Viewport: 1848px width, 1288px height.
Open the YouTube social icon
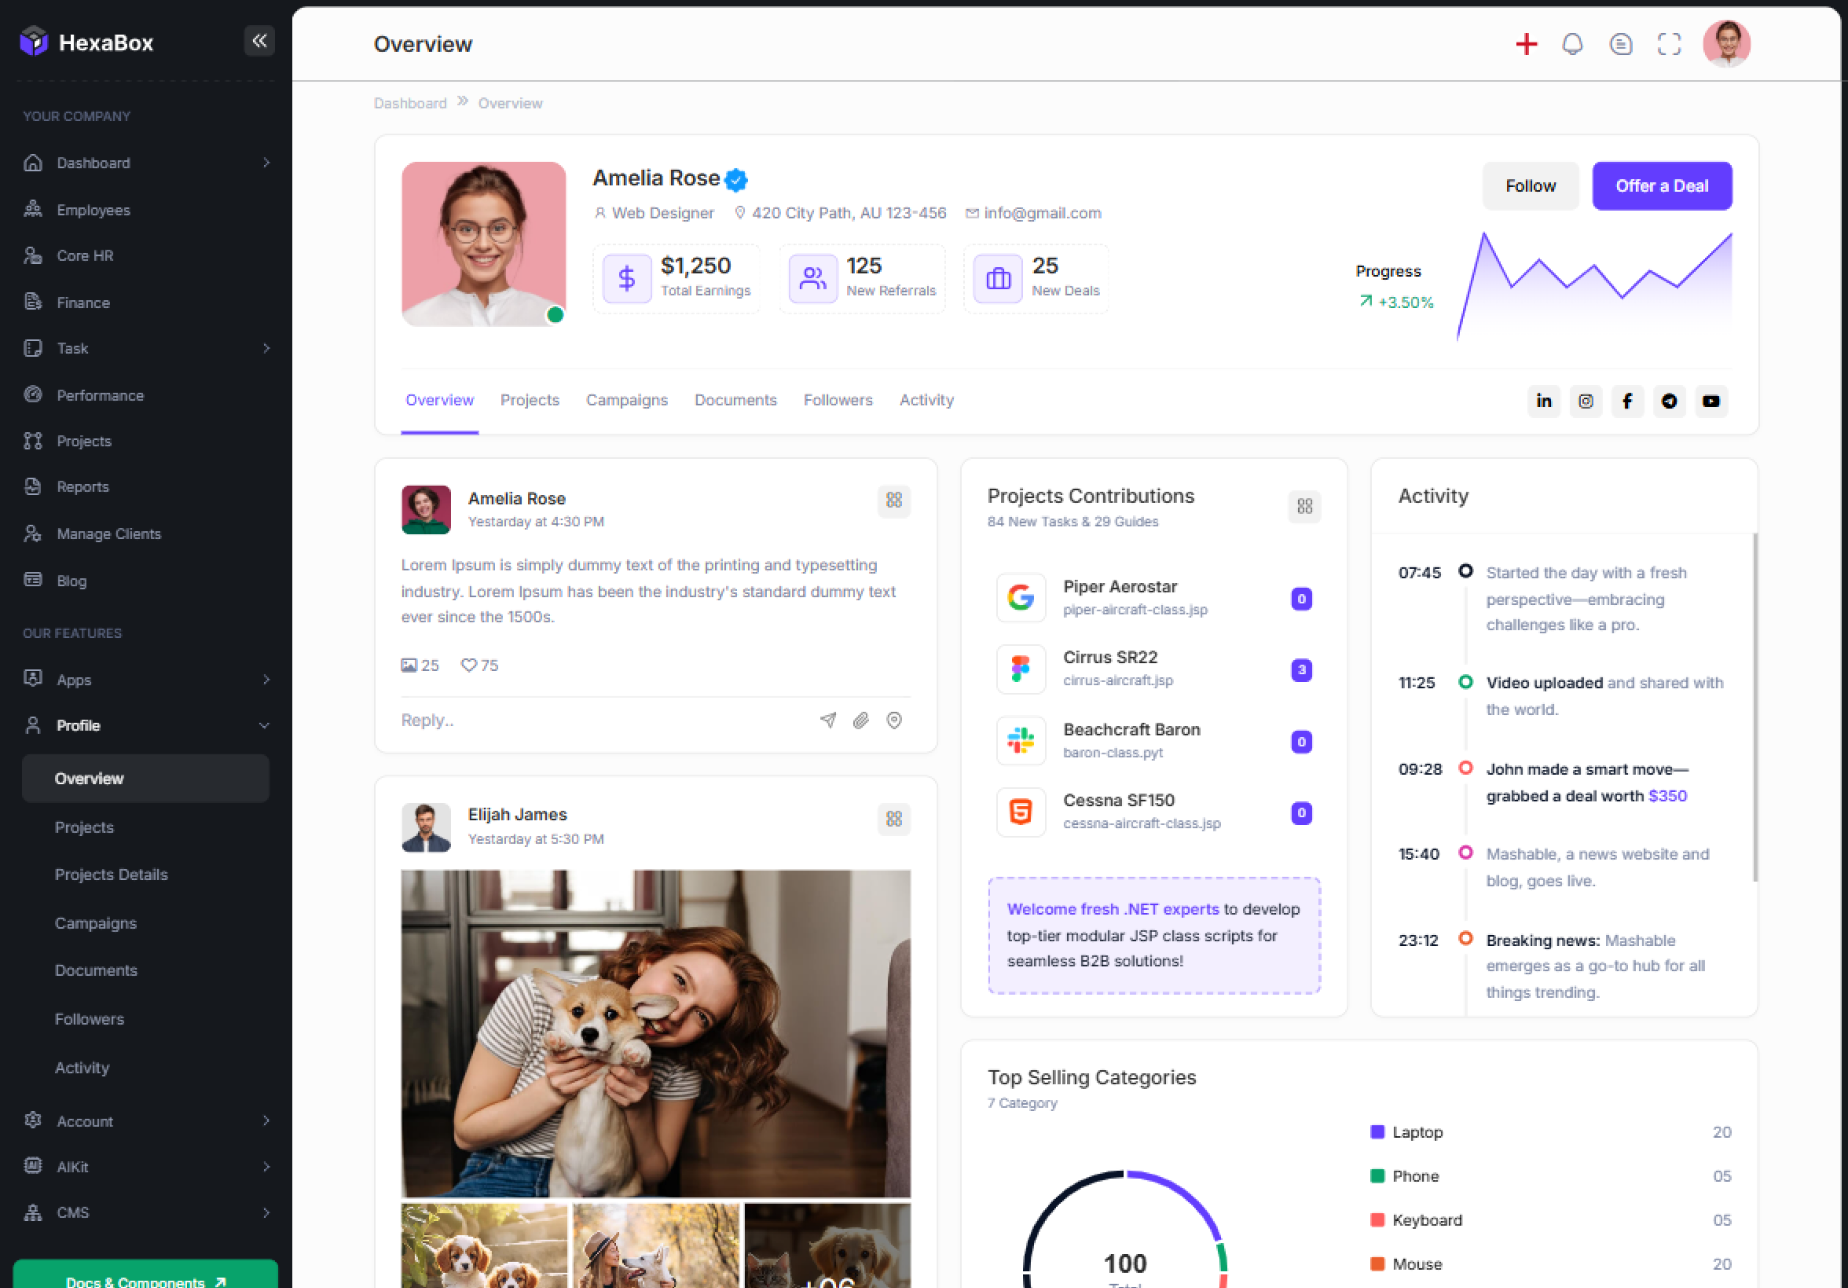tap(1711, 401)
